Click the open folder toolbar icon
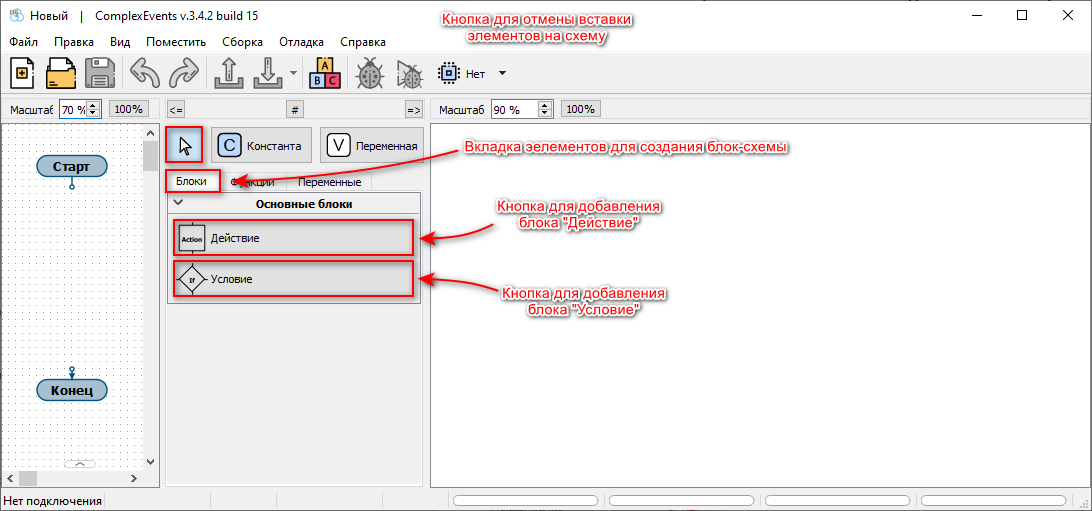 (x=62, y=74)
